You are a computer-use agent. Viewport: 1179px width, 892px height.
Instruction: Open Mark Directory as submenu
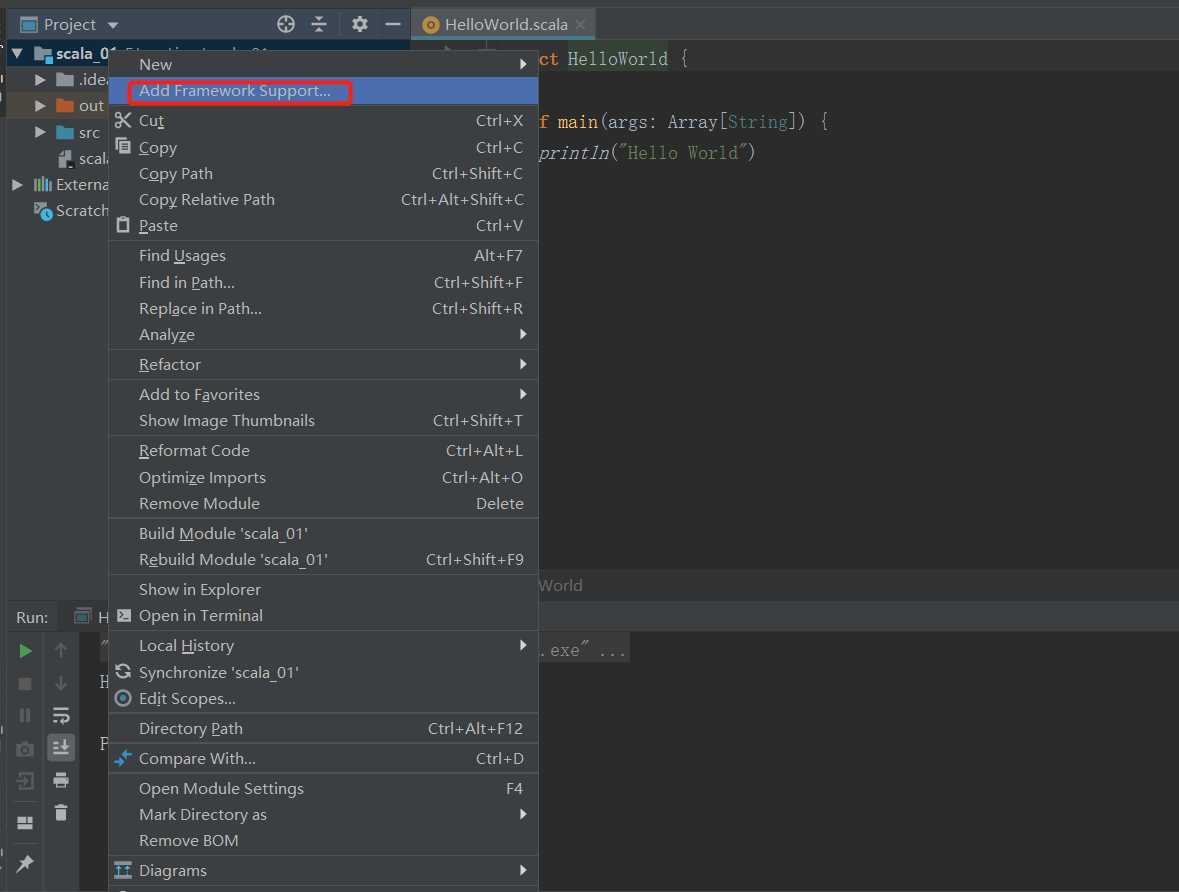(323, 815)
